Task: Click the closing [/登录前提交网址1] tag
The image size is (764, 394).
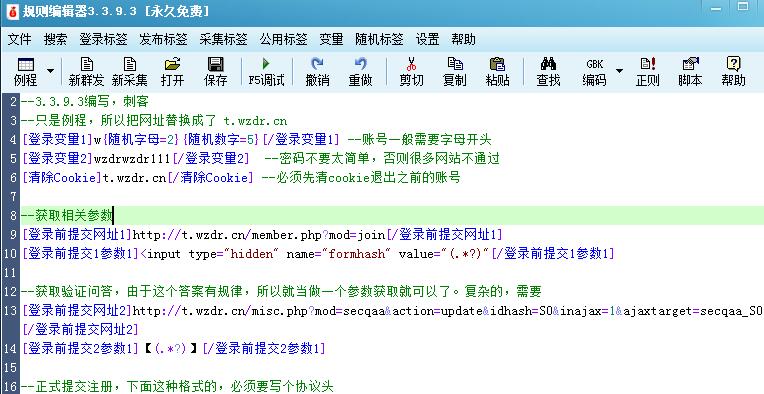Action: tap(444, 235)
